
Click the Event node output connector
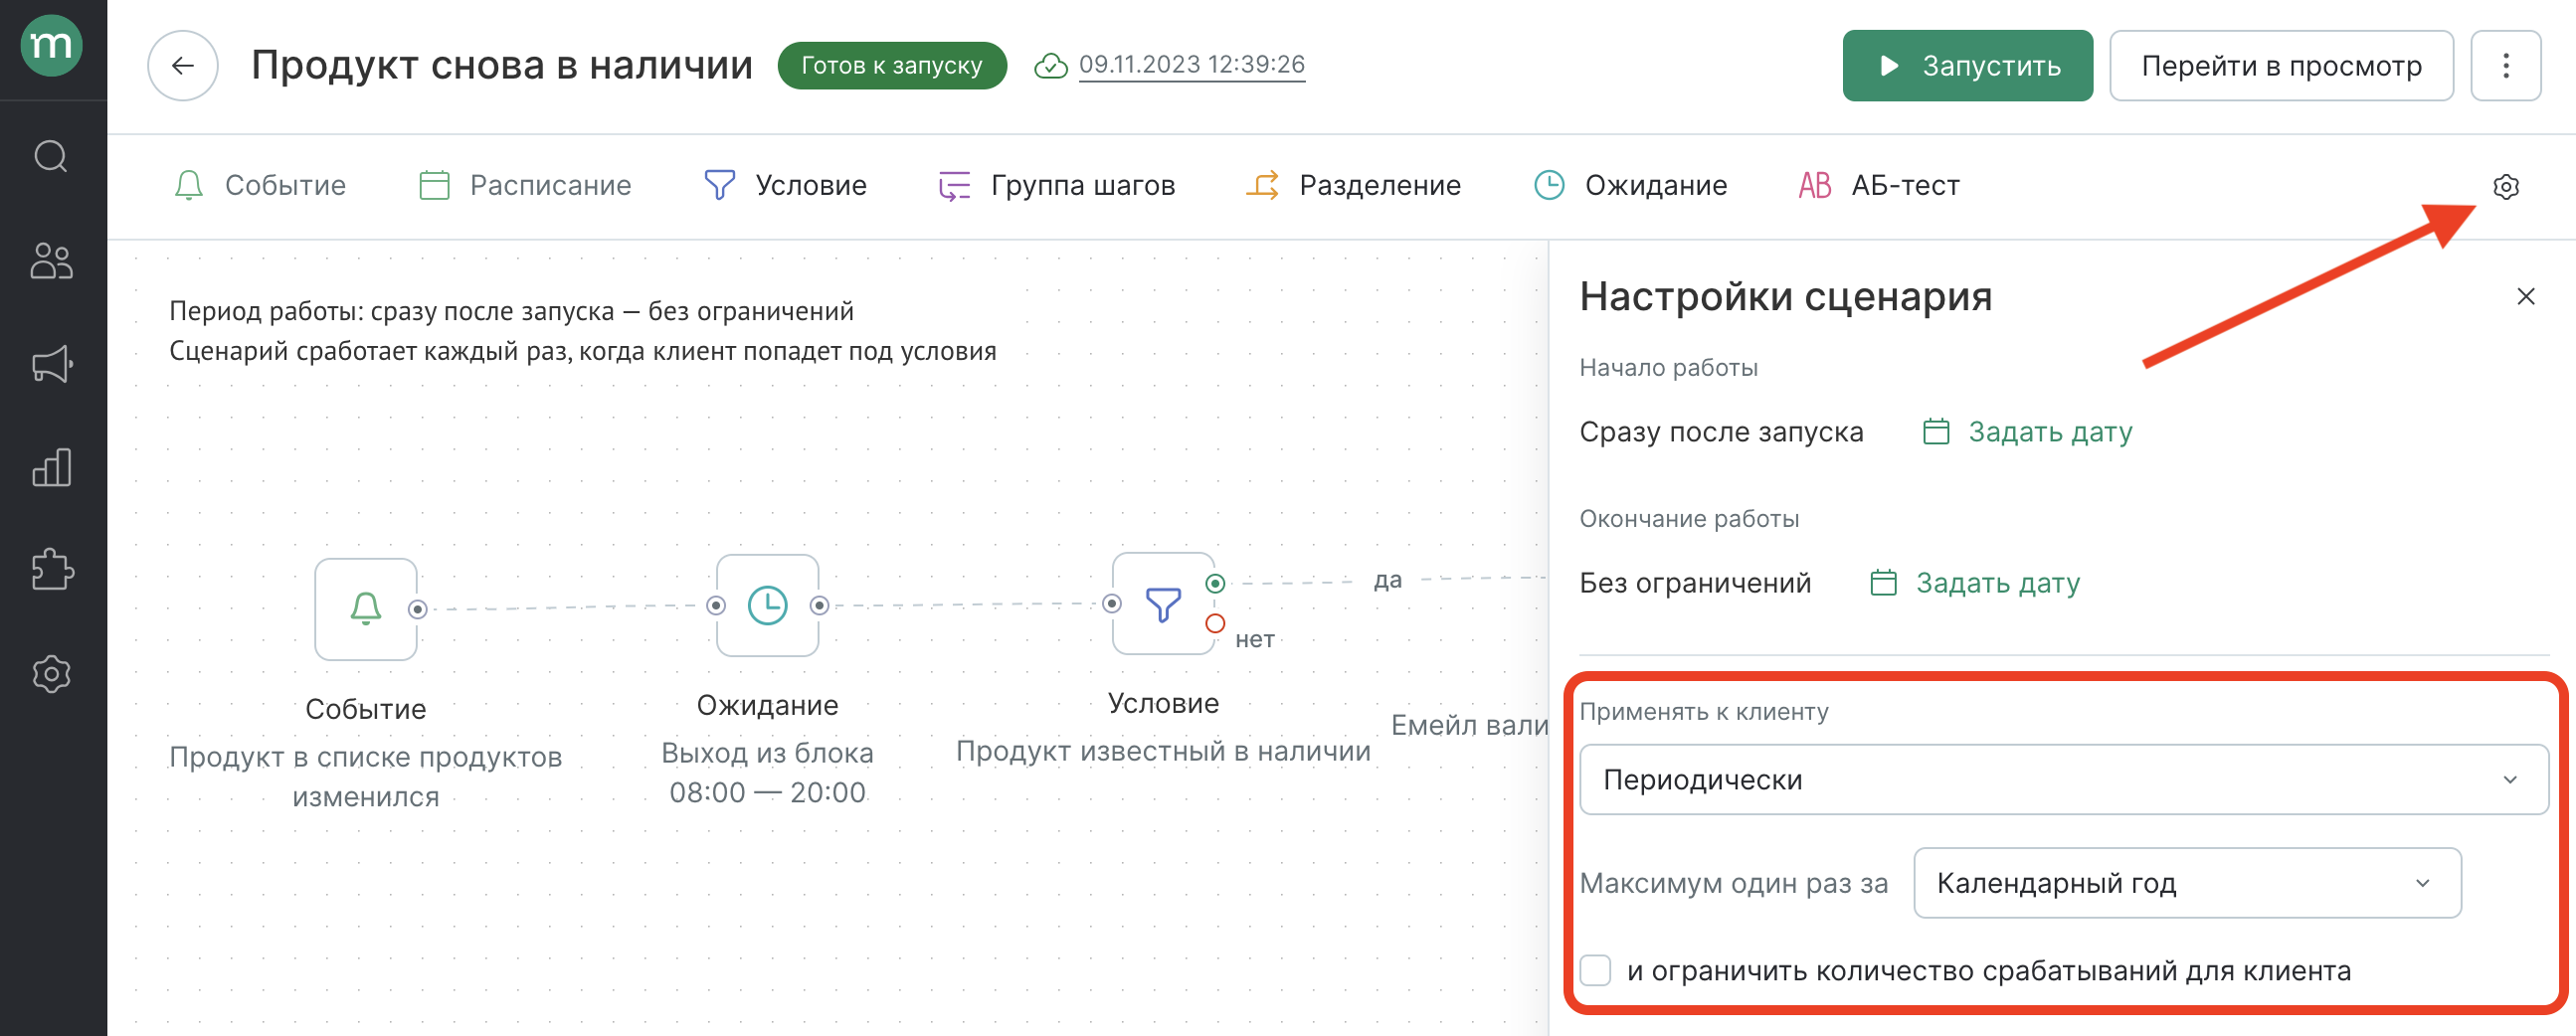pyautogui.click(x=418, y=609)
